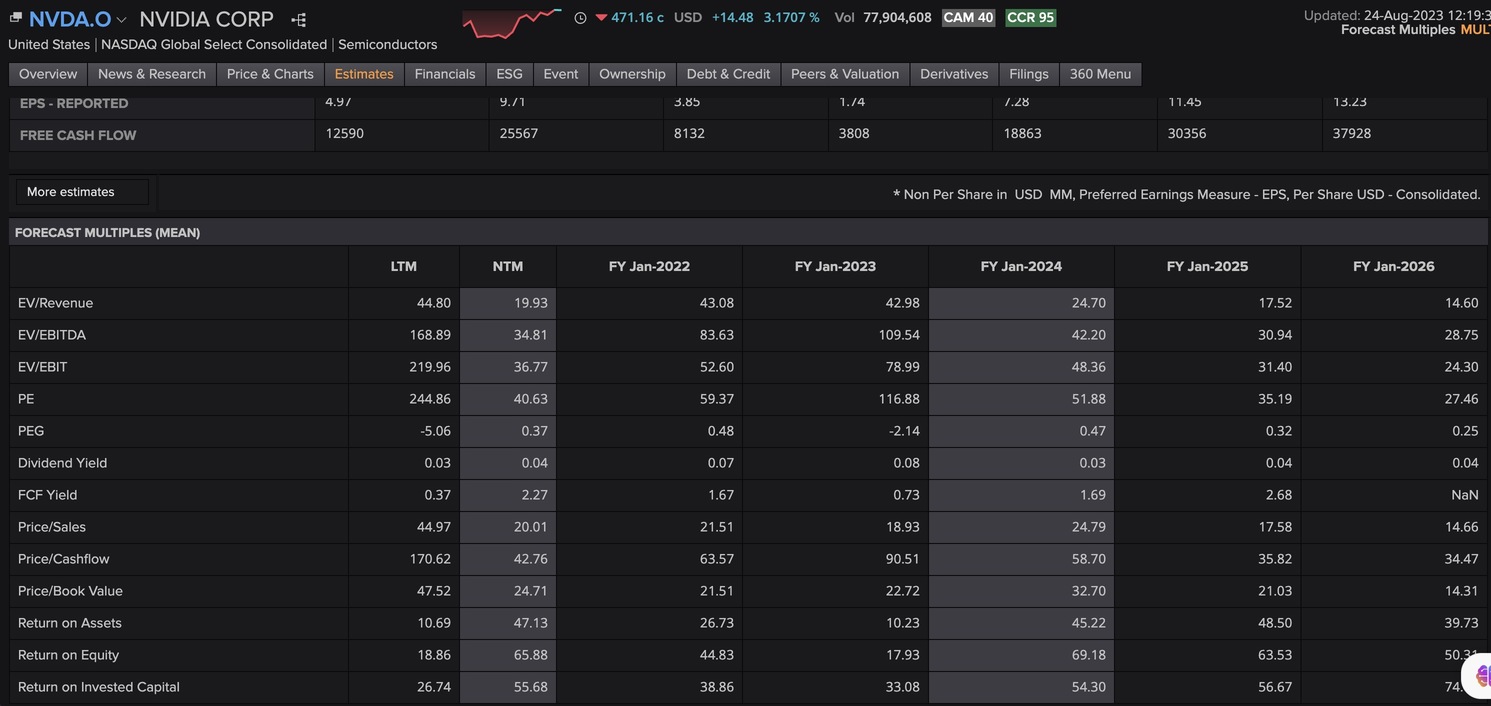1491x706 pixels.
Task: Click the Return on Assets row label
Action: (x=70, y=623)
